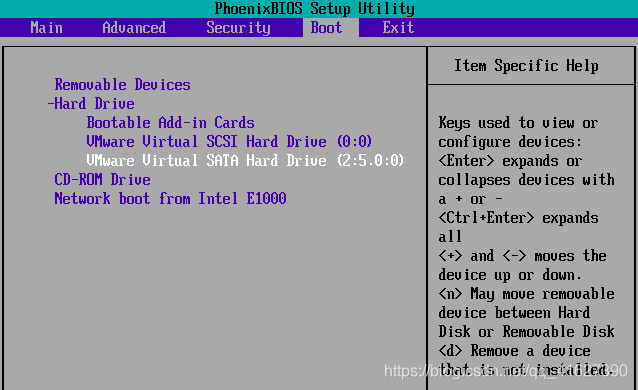Click help text '<n> May move removable'
The height and width of the screenshot is (390, 638).
pyautogui.click(x=527, y=294)
